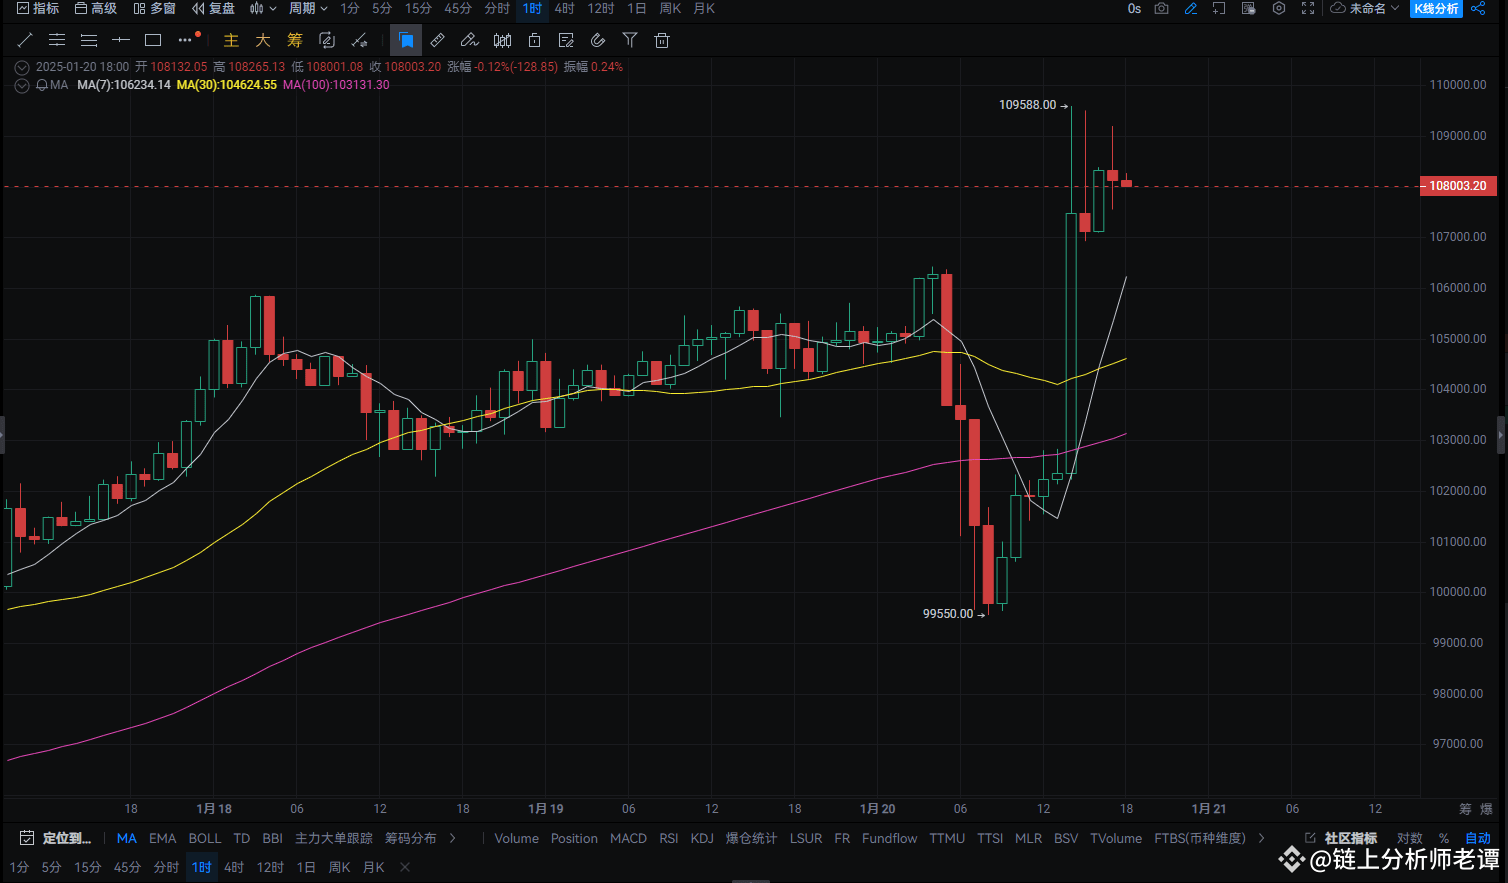Select the freehand pen brush tool
Image resolution: width=1508 pixels, height=883 pixels.
pyautogui.click(x=470, y=40)
